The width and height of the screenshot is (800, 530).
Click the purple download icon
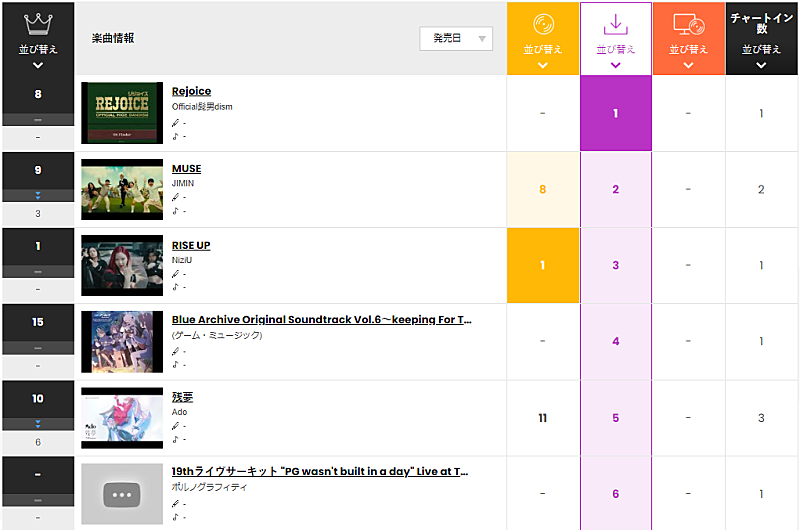(x=615, y=24)
